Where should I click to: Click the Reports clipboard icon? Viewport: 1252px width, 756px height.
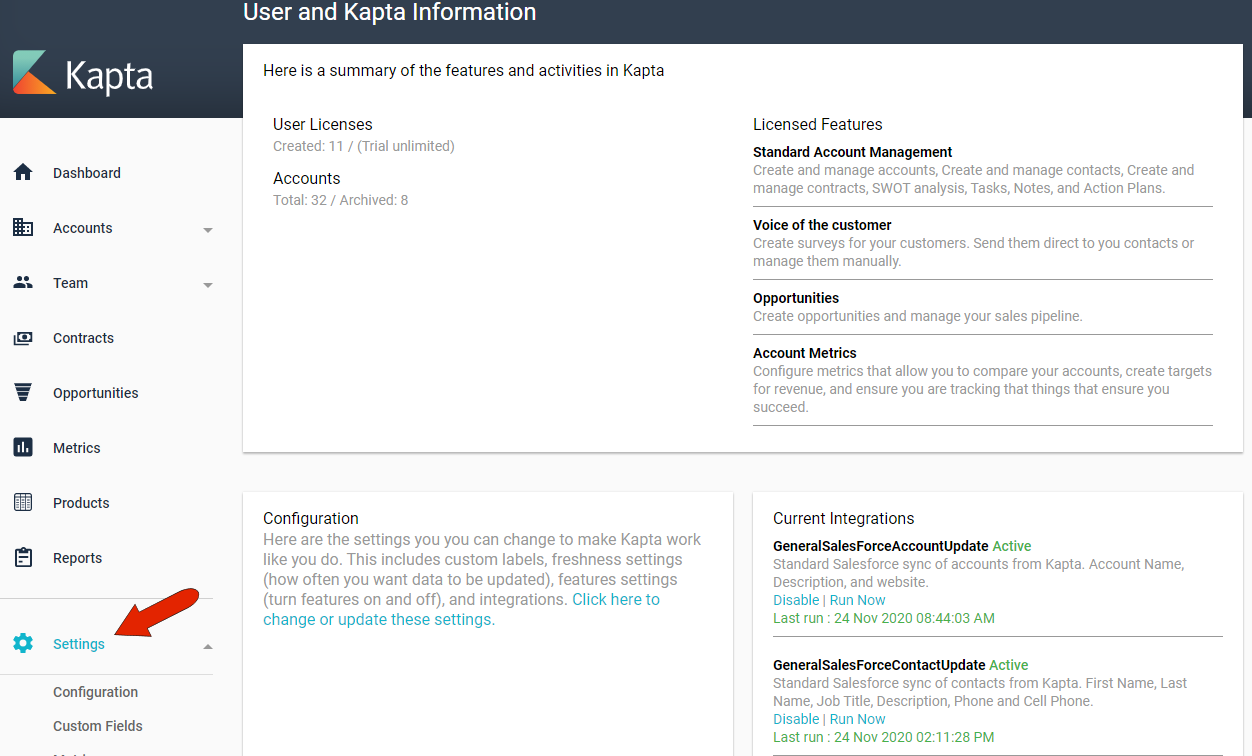point(23,557)
